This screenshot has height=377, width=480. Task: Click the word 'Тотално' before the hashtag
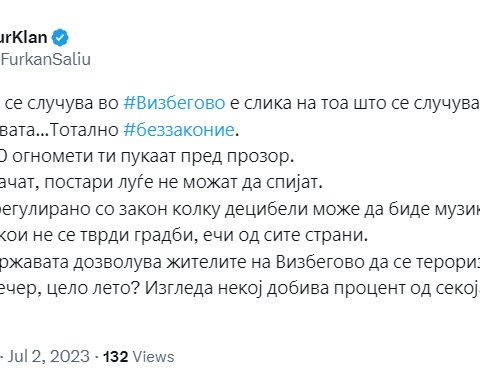pyautogui.click(x=84, y=130)
